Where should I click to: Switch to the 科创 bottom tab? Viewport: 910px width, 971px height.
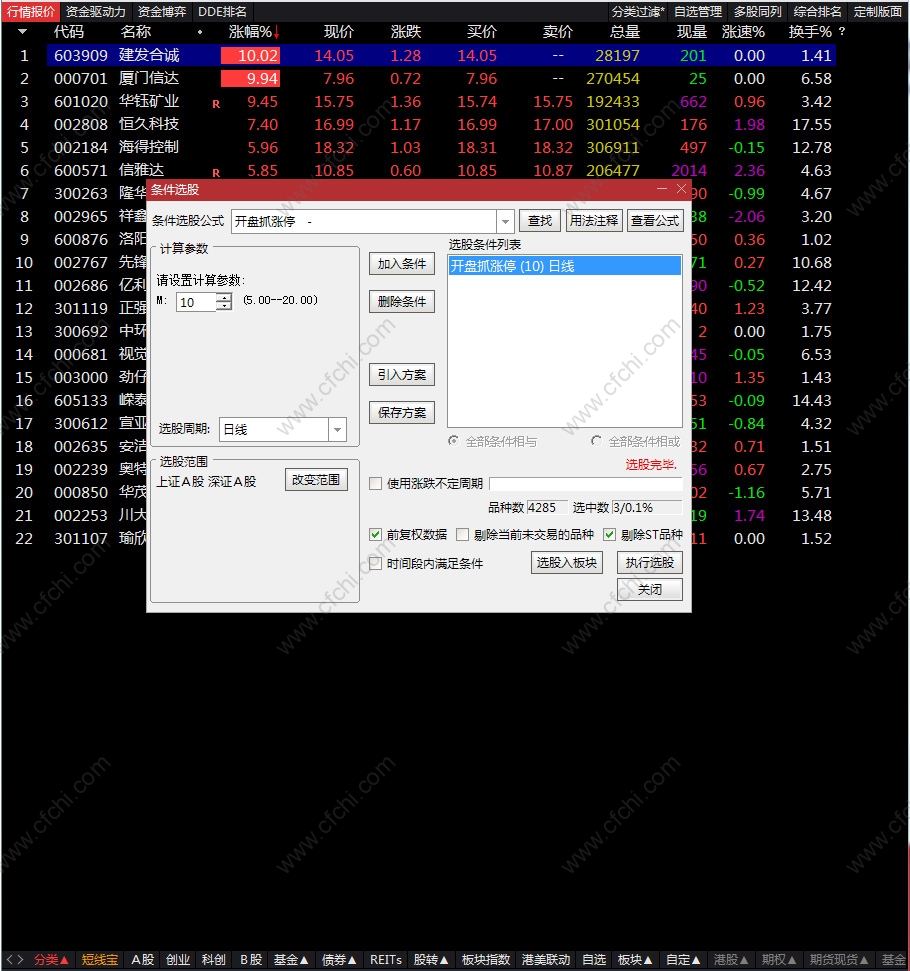pos(214,960)
